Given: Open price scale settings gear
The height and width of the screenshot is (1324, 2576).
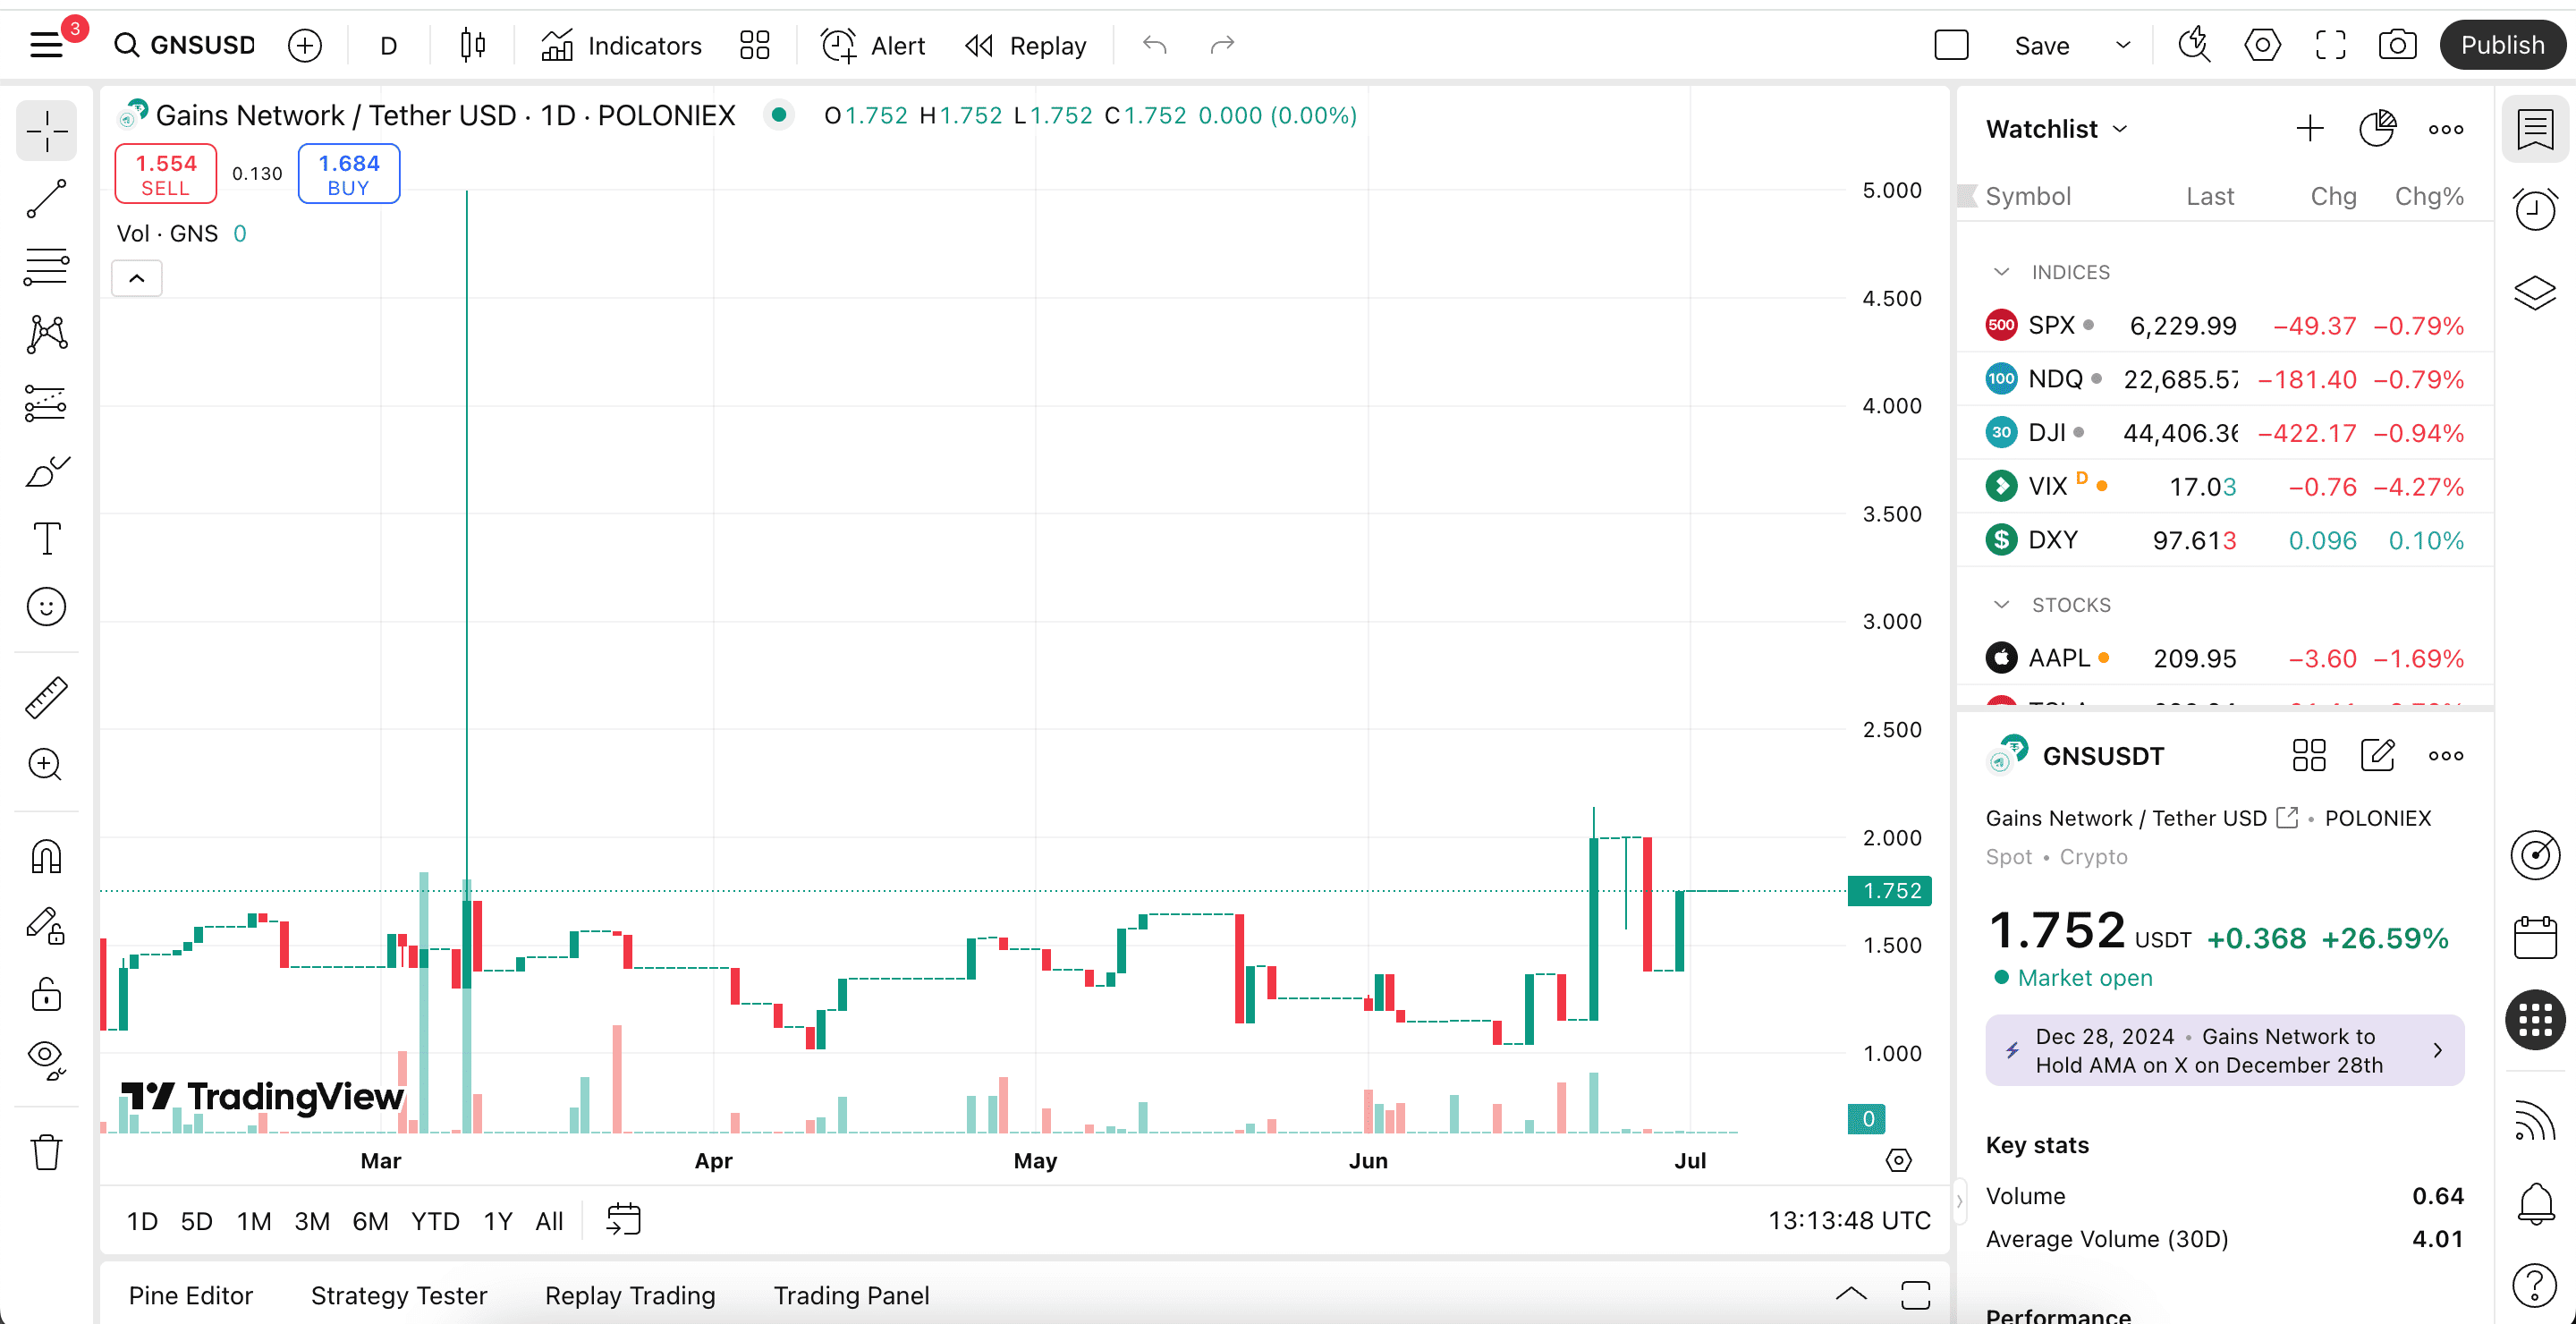Looking at the screenshot, I should click(x=1898, y=1160).
